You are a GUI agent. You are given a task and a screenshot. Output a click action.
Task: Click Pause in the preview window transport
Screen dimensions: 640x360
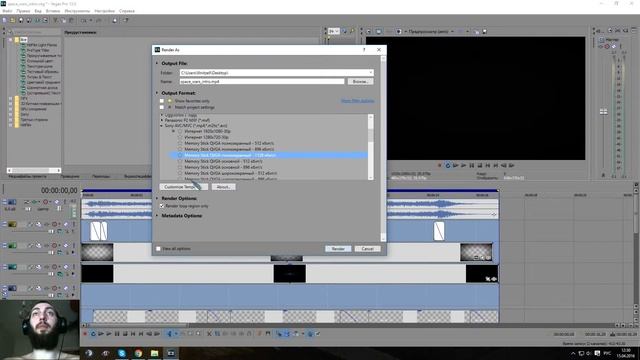coord(472,165)
